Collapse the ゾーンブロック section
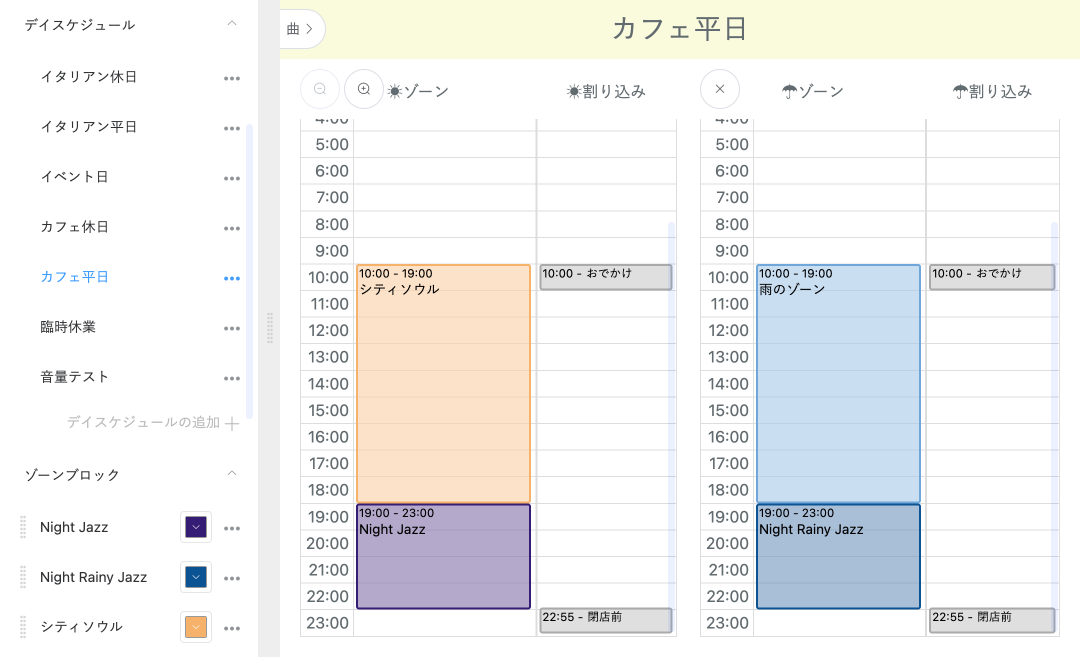 click(x=232, y=474)
